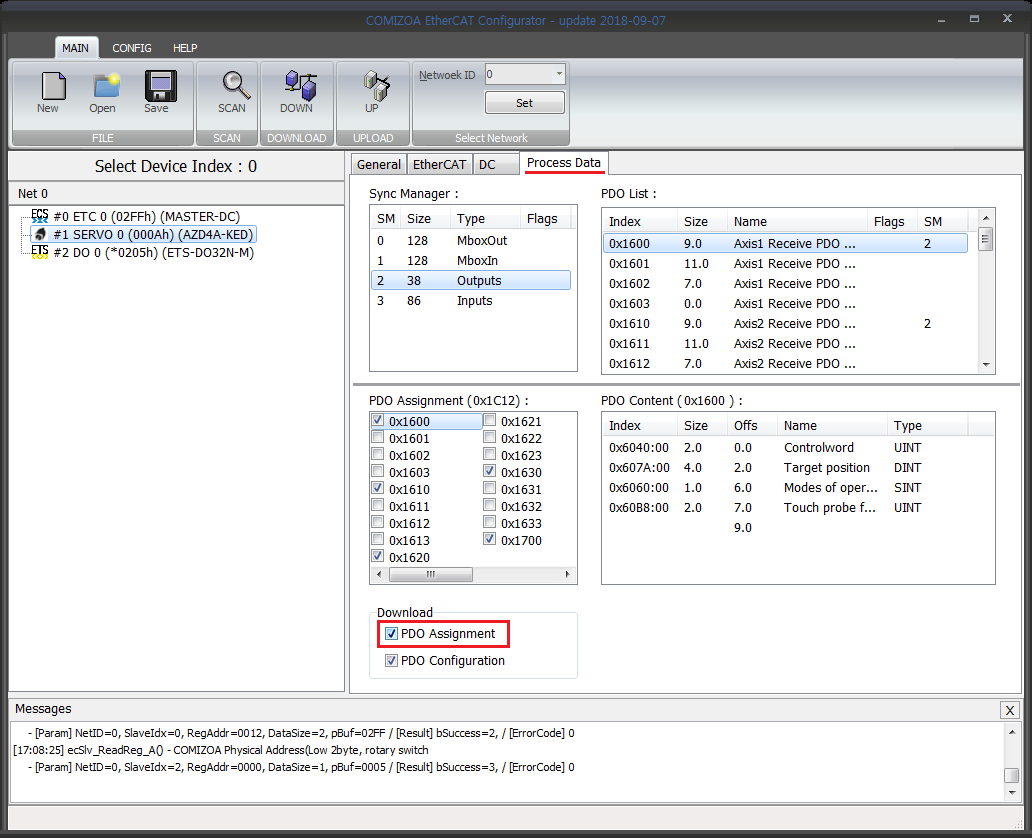Uncheck the 0x1700 PDO assignment box
Screen dimensions: 1032x838
[489, 540]
